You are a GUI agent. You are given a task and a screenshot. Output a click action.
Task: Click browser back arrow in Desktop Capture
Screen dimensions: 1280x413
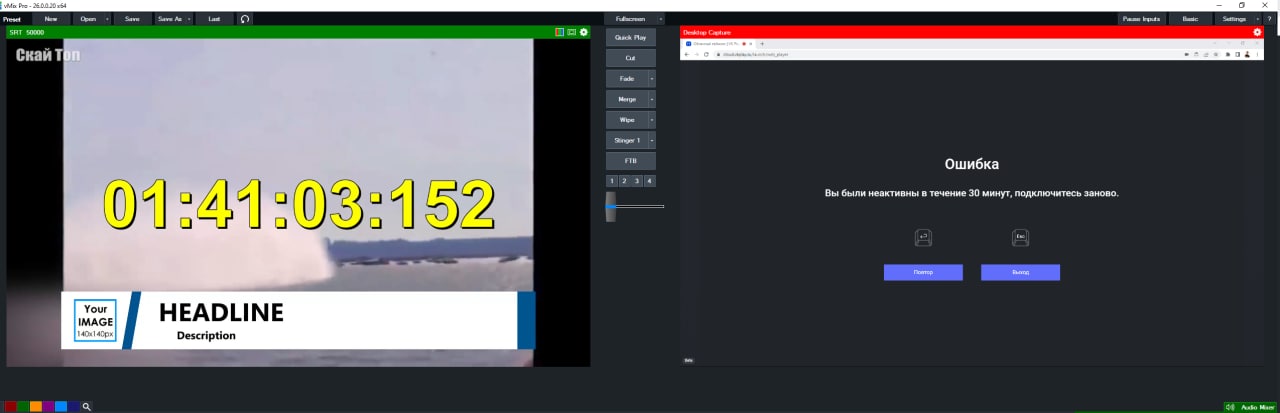point(686,54)
